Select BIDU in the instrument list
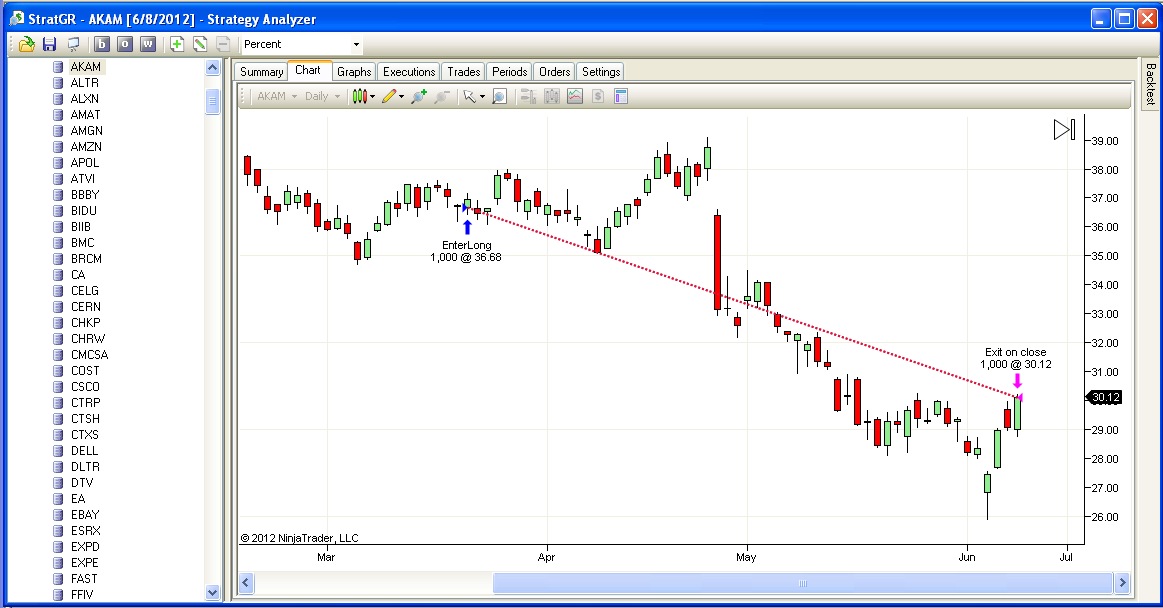Image resolution: width=1163 pixels, height=608 pixels. coord(84,211)
